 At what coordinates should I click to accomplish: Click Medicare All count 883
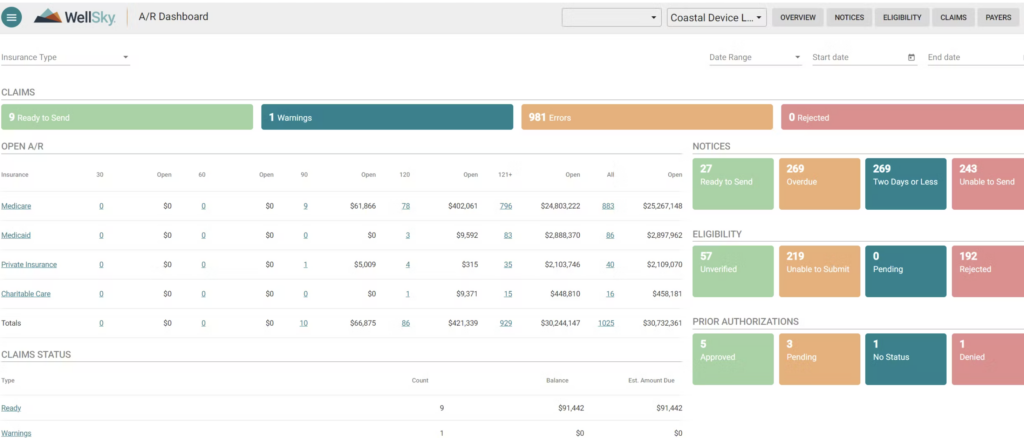pyautogui.click(x=608, y=206)
